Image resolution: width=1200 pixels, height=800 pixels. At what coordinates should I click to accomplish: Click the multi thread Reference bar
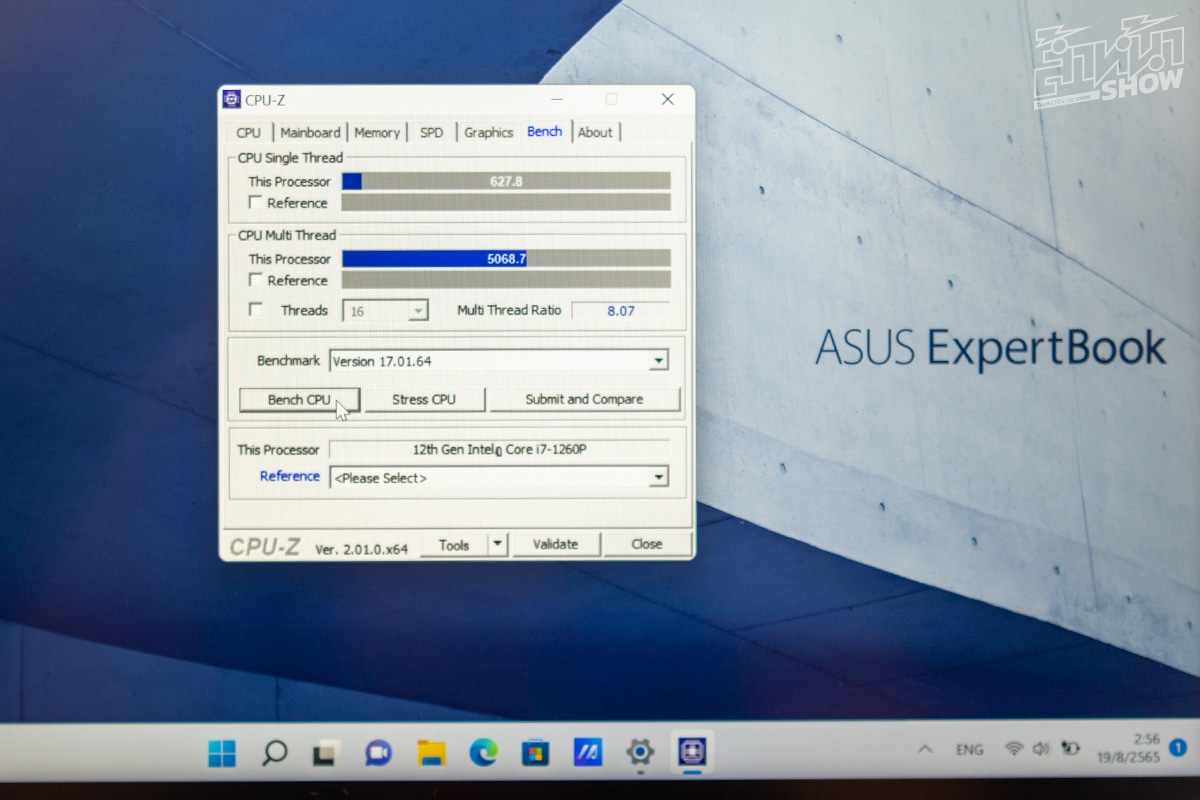506,280
